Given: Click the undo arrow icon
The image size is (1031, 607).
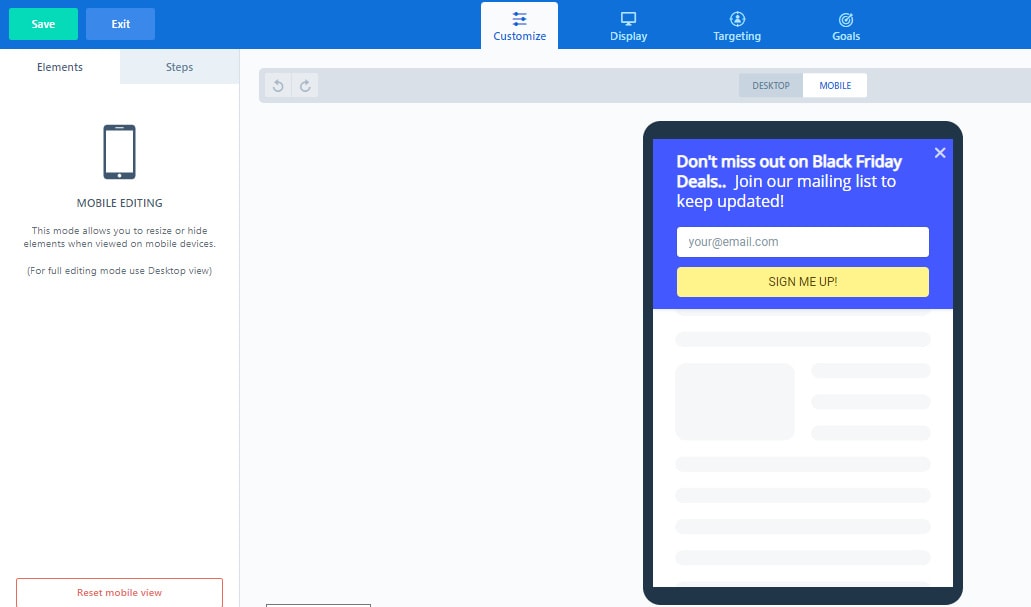Looking at the screenshot, I should (x=277, y=85).
